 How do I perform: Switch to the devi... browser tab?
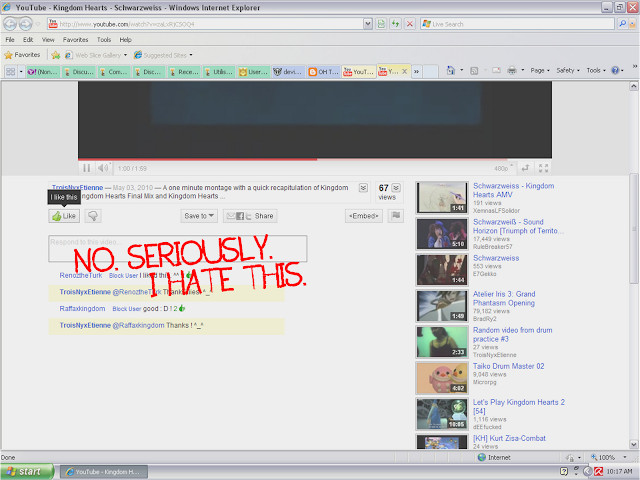pyautogui.click(x=288, y=72)
